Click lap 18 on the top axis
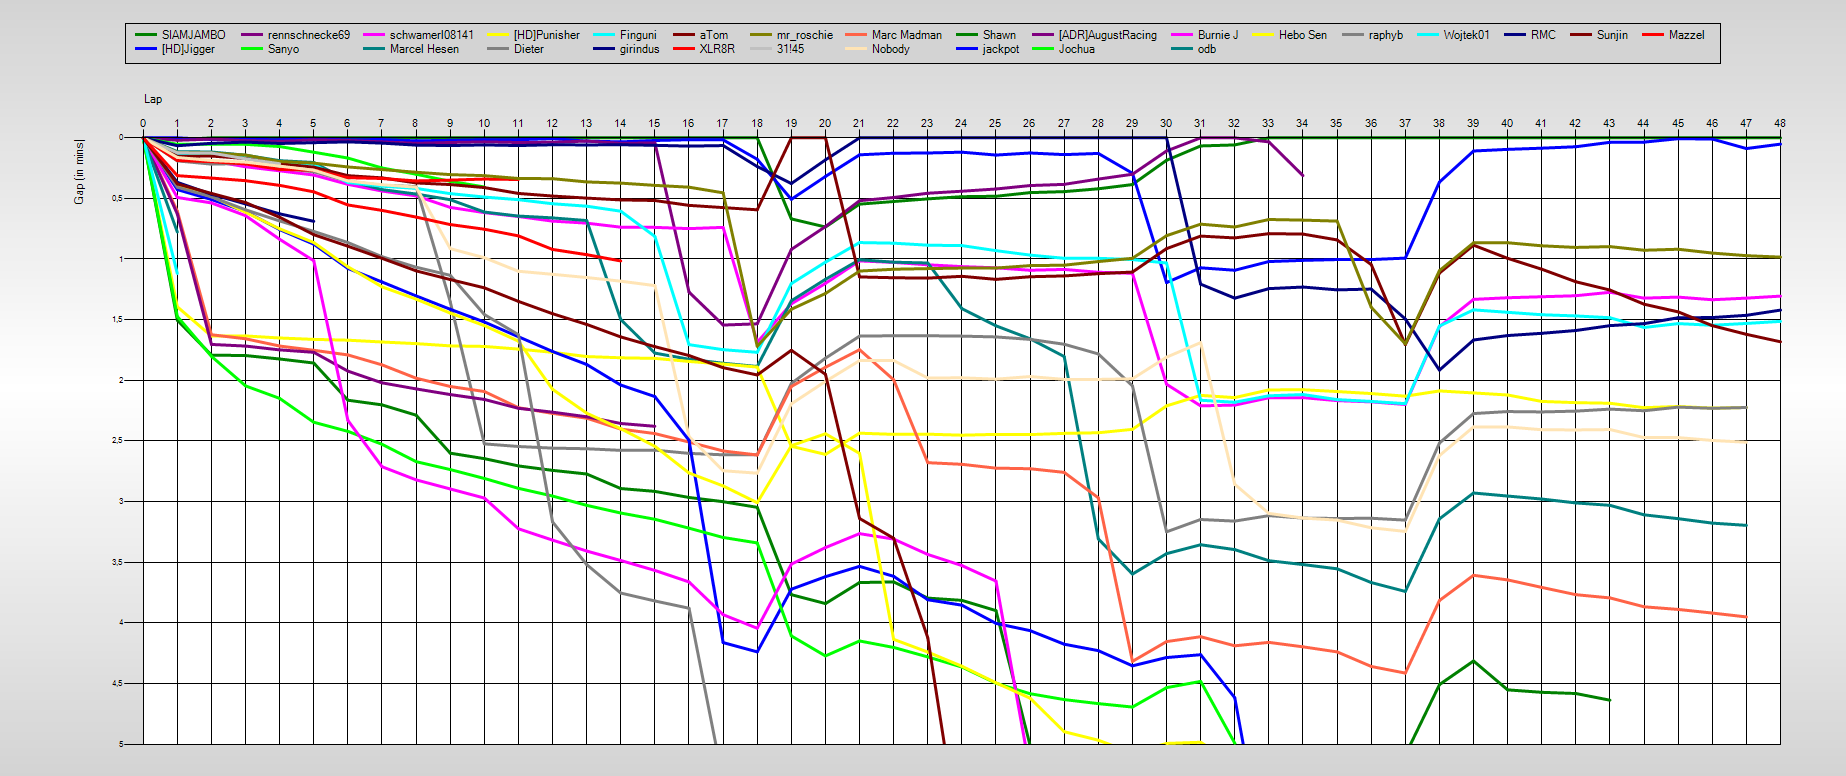This screenshot has height=776, width=1846. click(757, 124)
